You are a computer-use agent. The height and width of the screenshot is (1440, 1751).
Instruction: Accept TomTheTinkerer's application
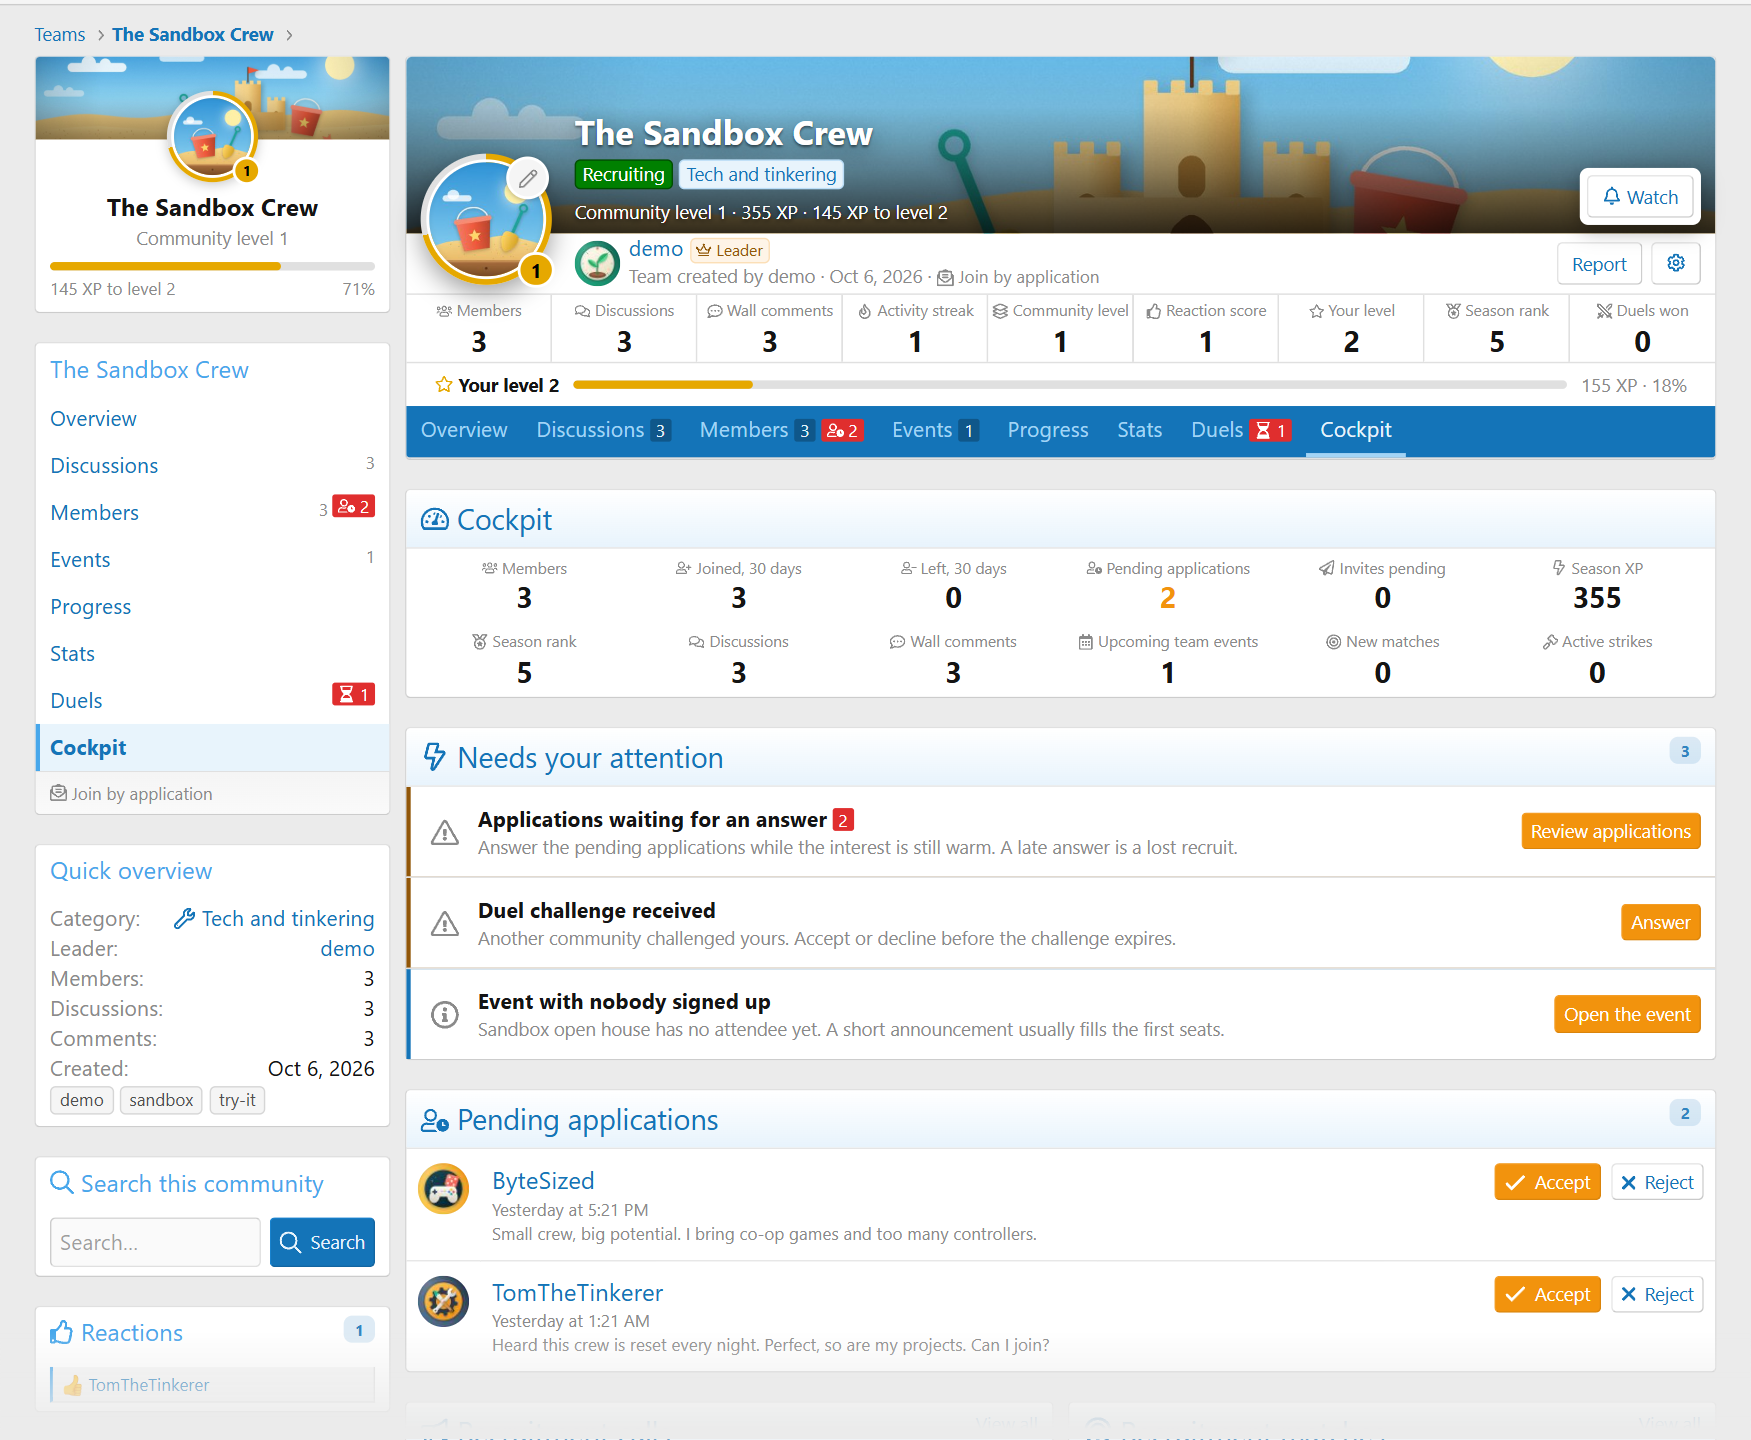(x=1547, y=1294)
